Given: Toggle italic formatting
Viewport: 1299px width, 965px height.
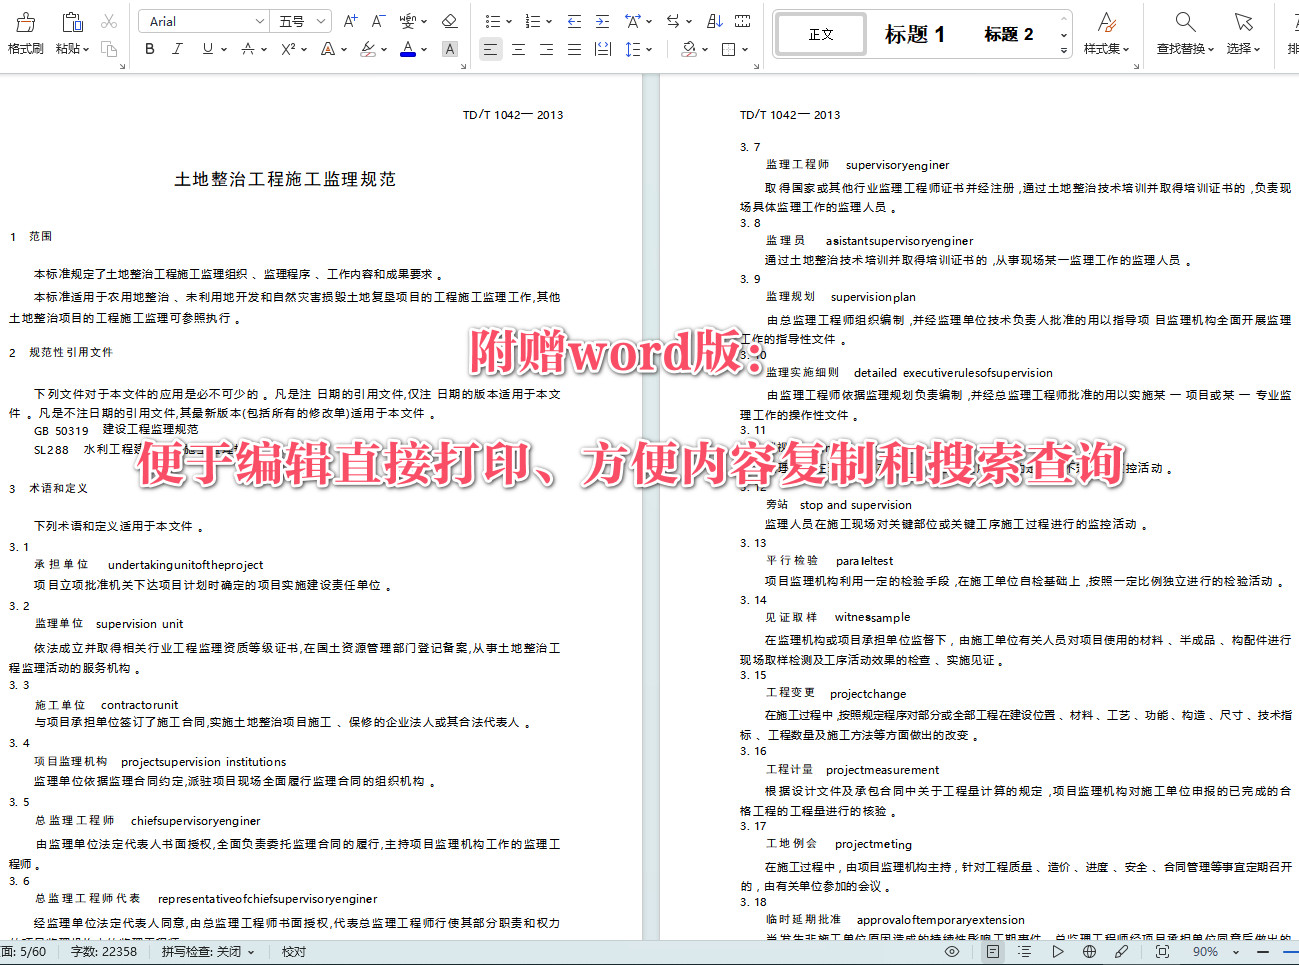Looking at the screenshot, I should tap(177, 48).
